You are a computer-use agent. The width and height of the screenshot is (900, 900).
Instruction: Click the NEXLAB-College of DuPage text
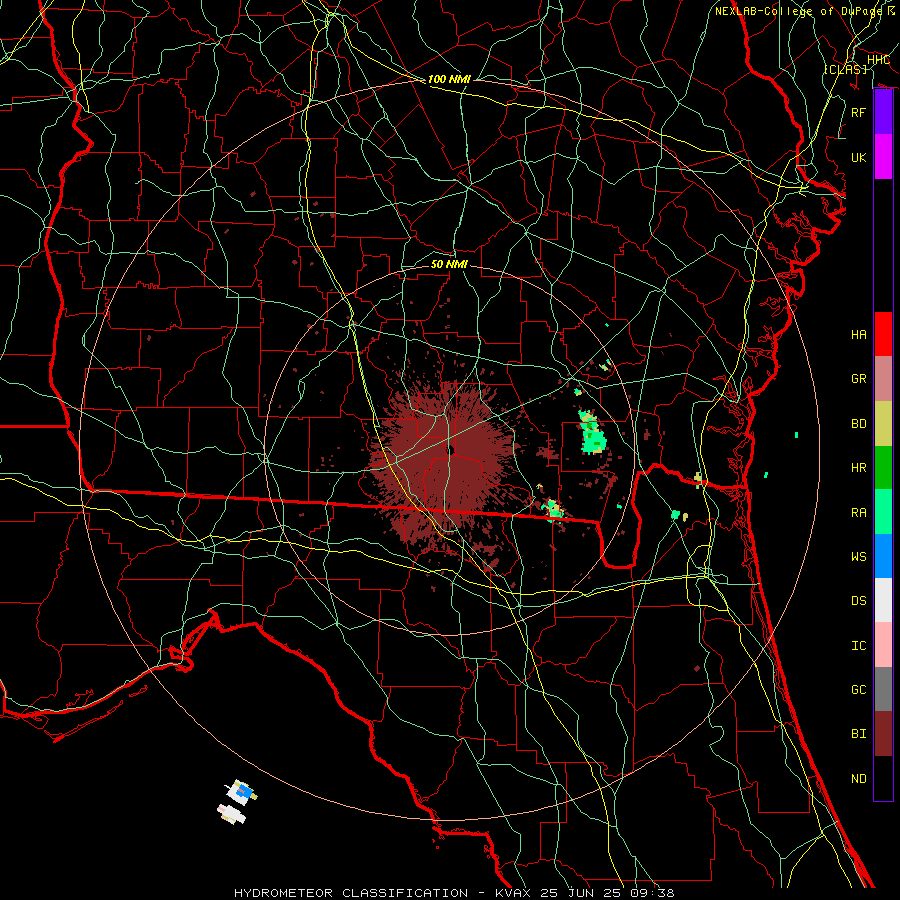click(801, 11)
